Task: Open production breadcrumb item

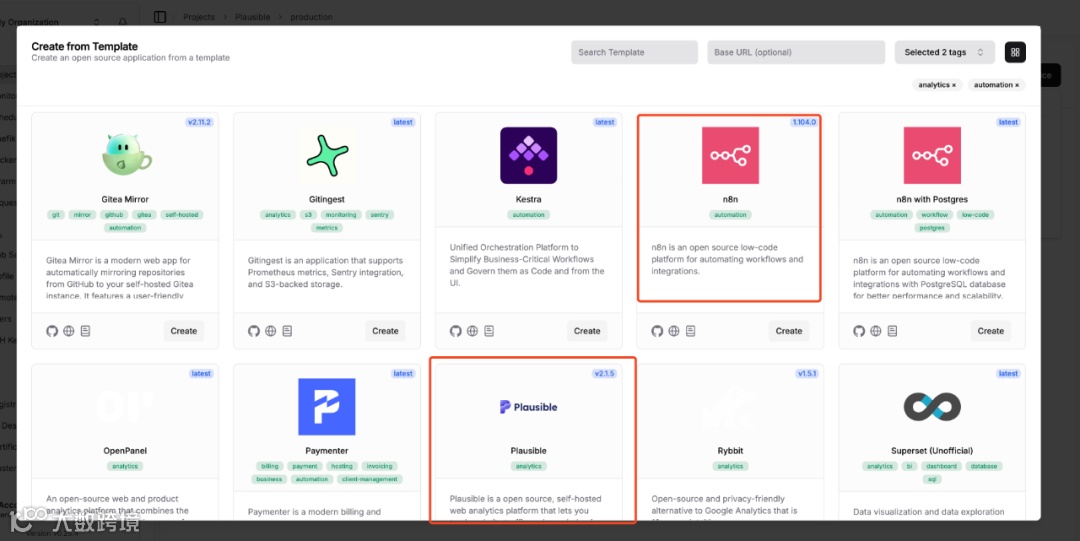Action: pos(311,17)
